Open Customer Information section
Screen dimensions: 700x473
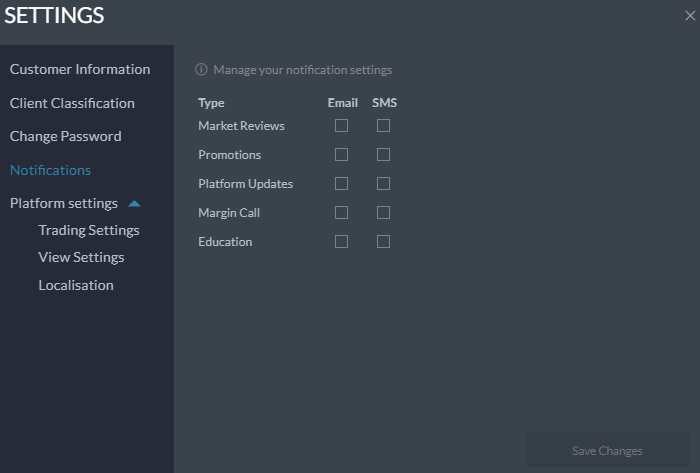point(80,69)
